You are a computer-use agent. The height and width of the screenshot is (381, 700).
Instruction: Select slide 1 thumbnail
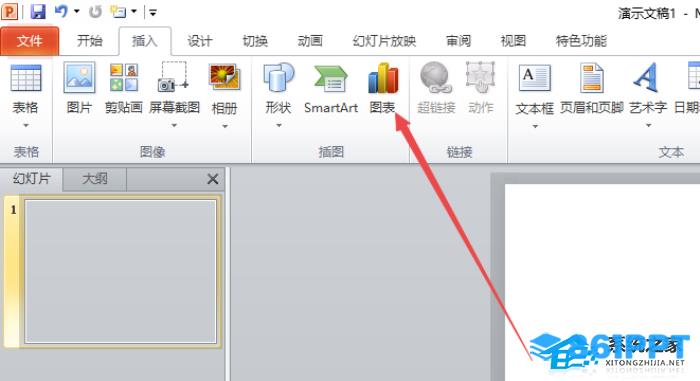[121, 271]
